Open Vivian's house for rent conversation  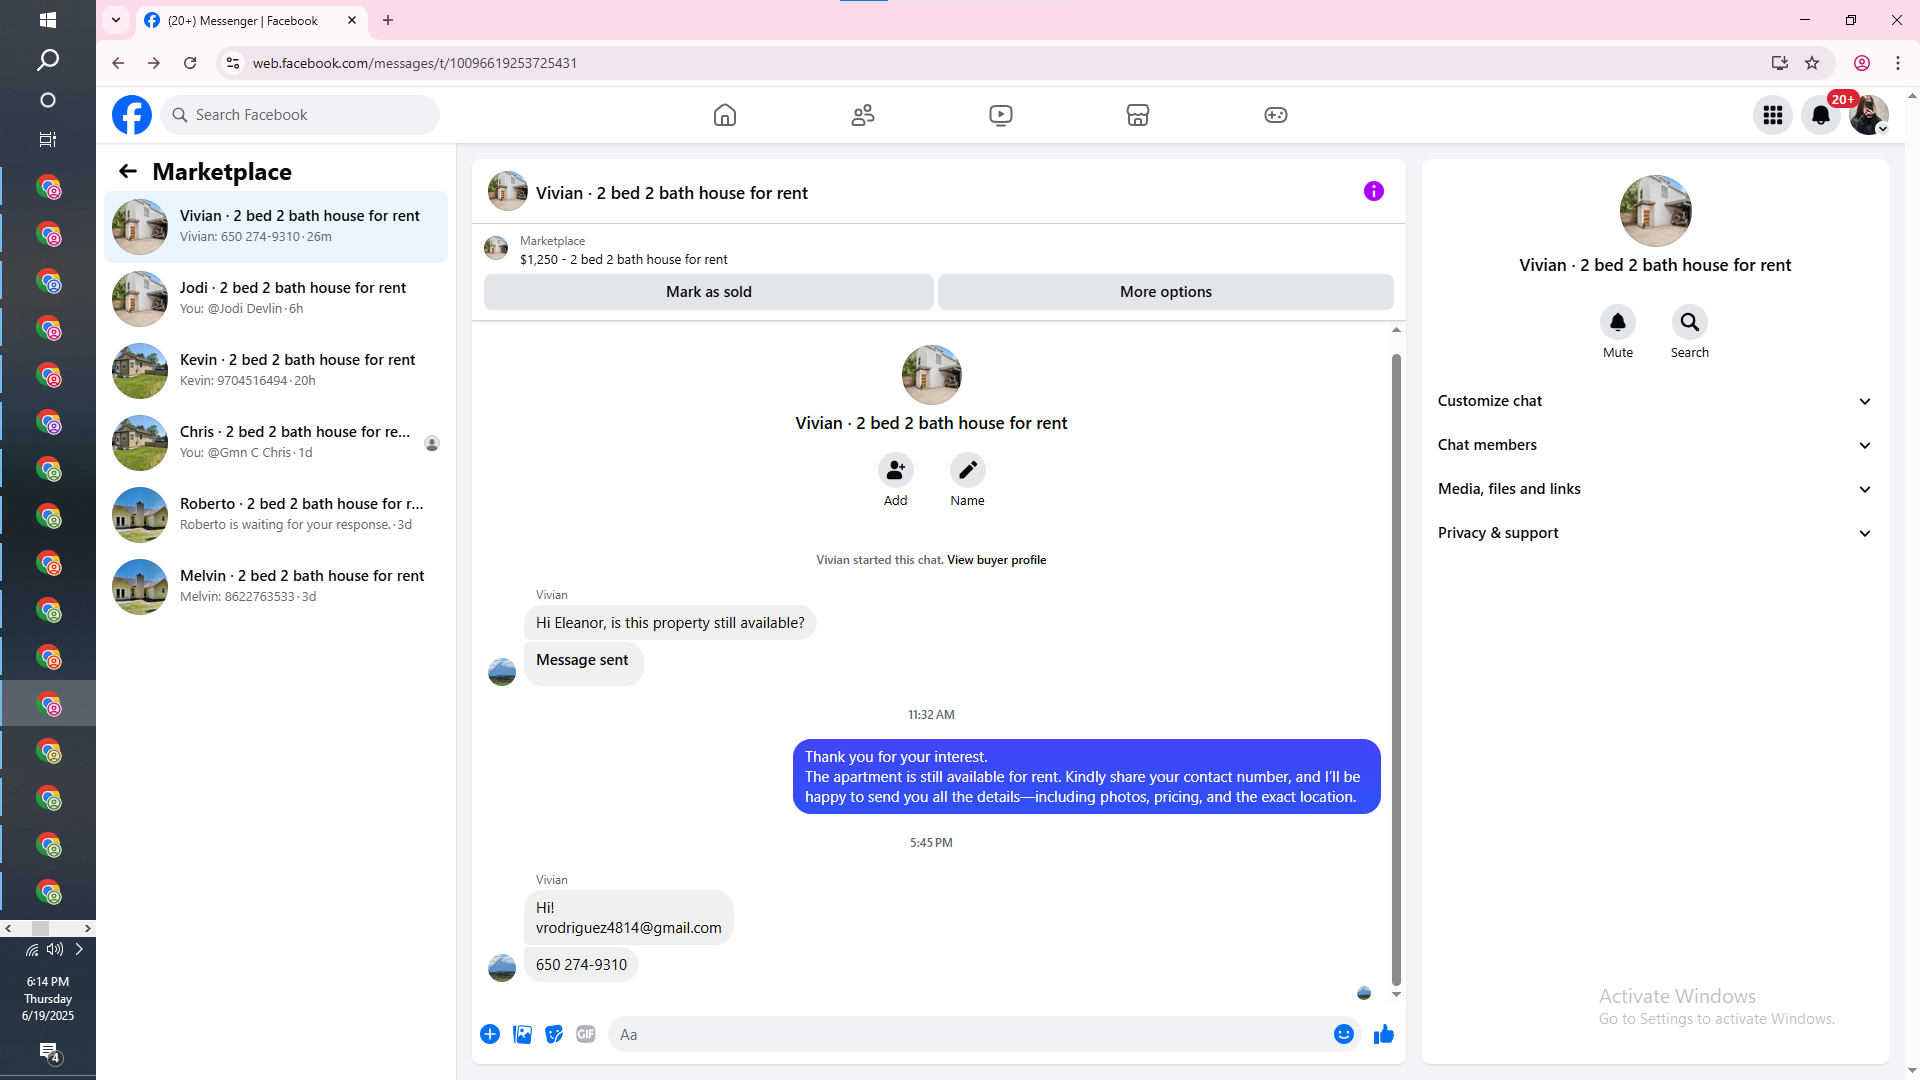pyautogui.click(x=276, y=227)
